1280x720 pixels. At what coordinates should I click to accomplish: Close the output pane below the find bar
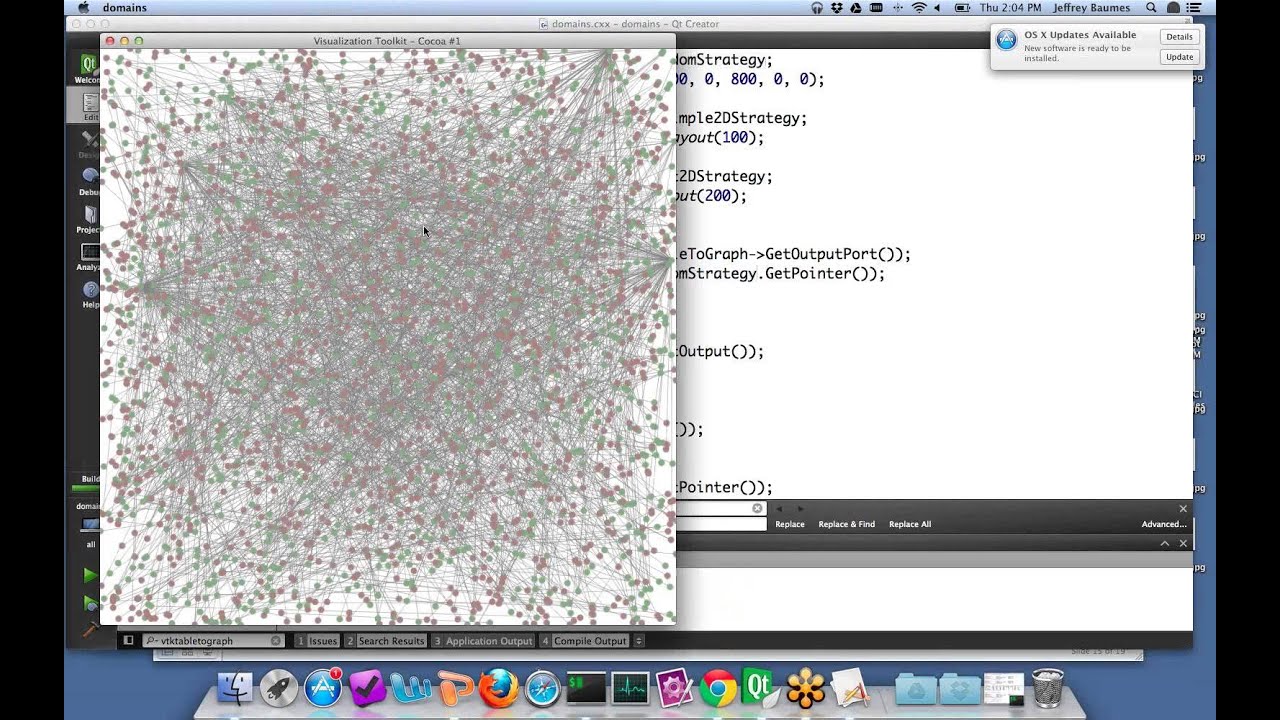tap(1183, 543)
